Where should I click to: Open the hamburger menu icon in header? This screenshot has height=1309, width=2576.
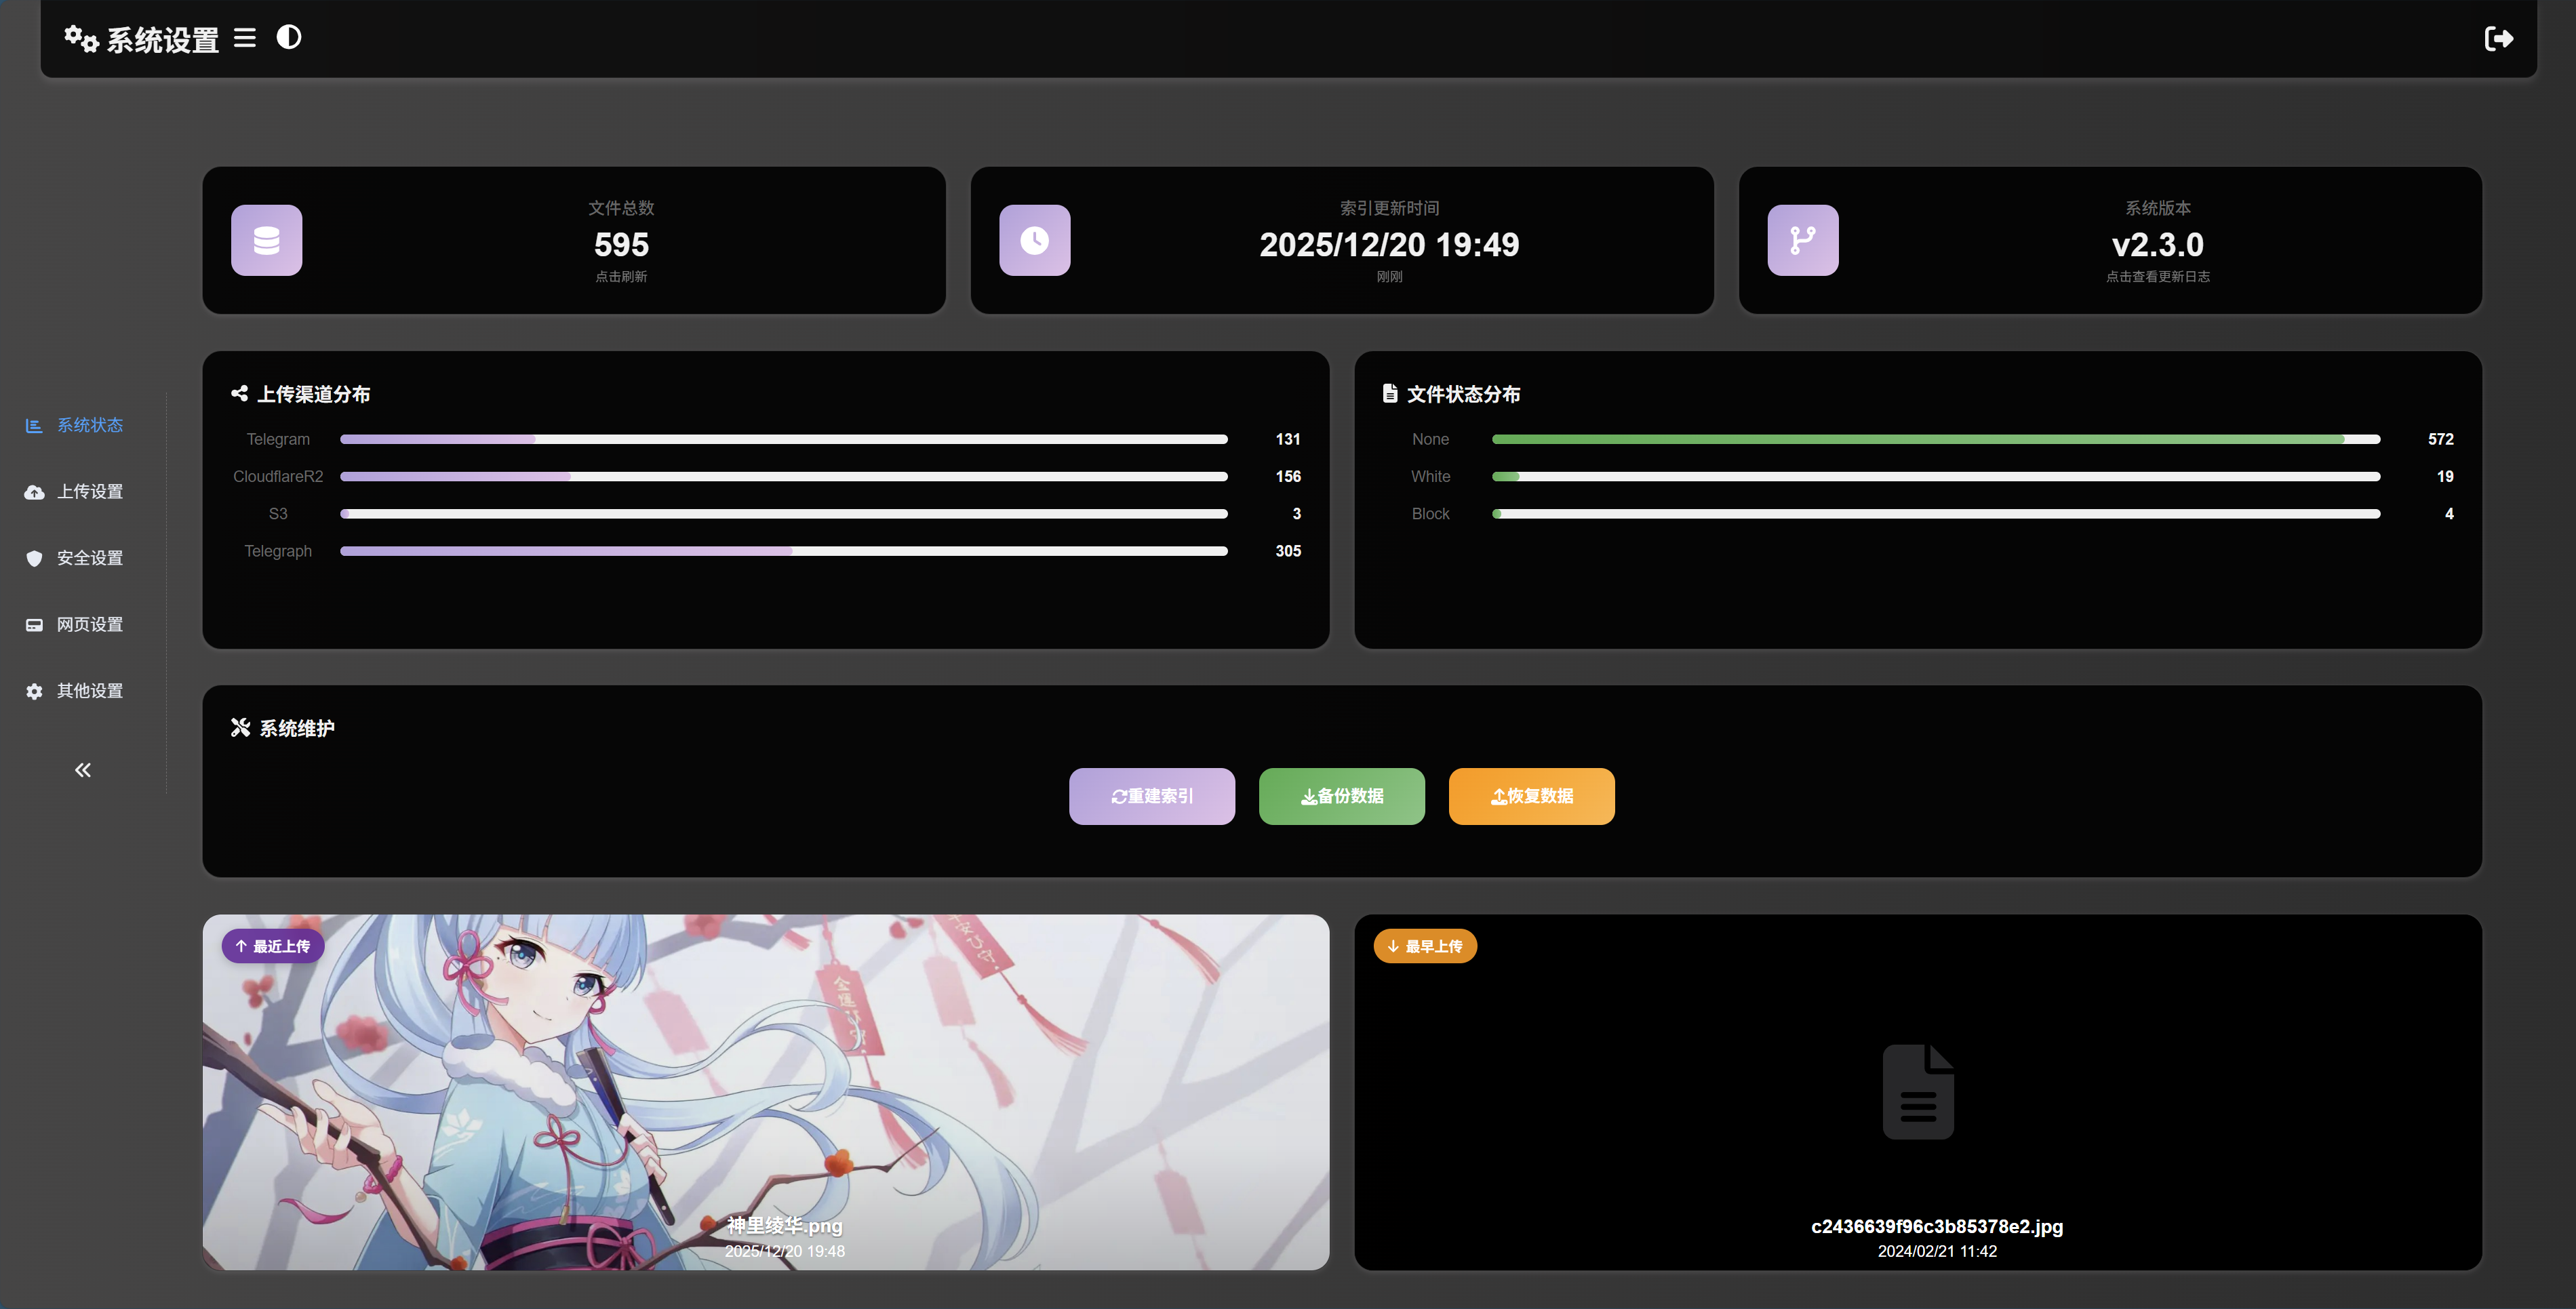pyautogui.click(x=245, y=38)
